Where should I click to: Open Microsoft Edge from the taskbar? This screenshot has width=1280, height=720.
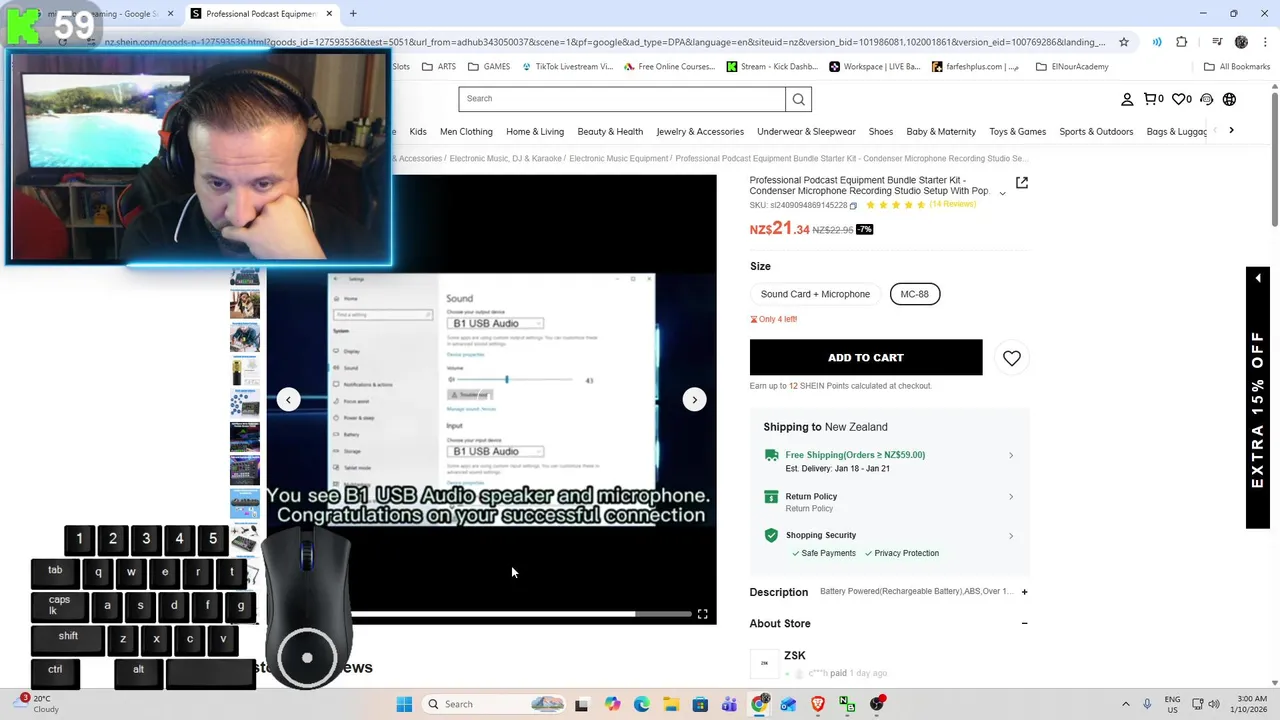click(x=641, y=704)
